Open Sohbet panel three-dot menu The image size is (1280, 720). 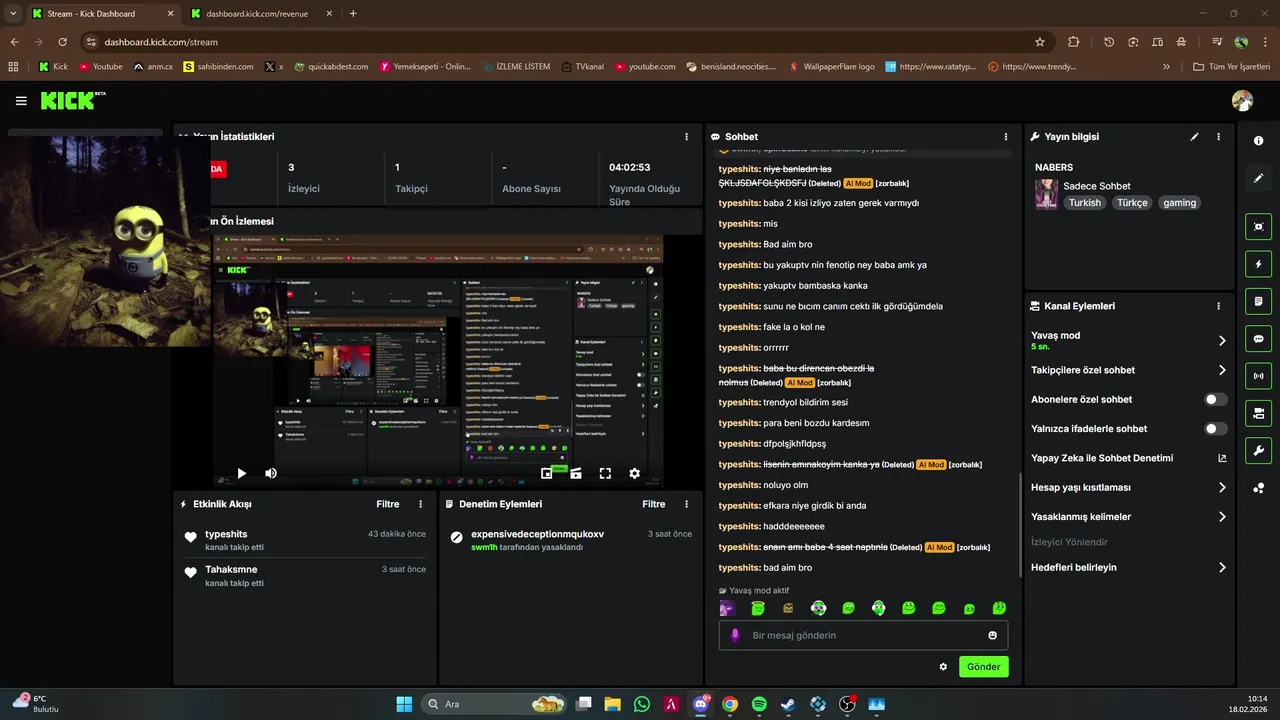tap(1006, 137)
